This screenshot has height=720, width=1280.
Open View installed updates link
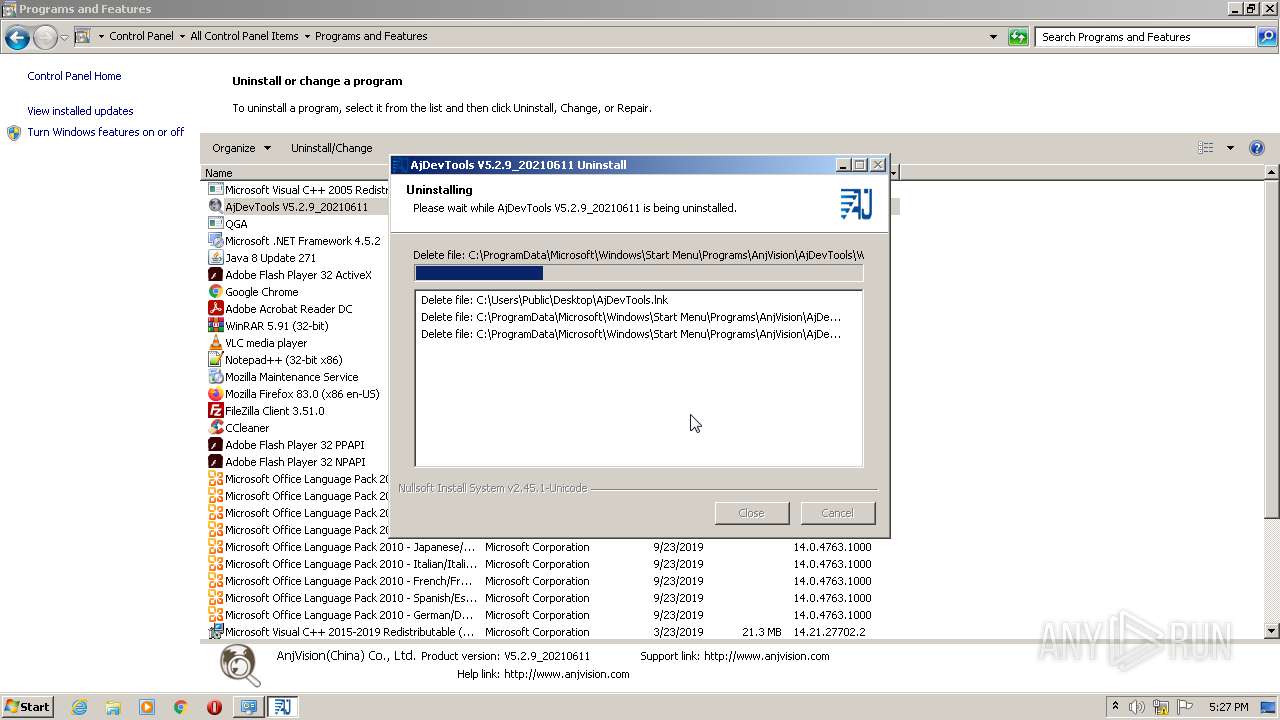[x=80, y=111]
